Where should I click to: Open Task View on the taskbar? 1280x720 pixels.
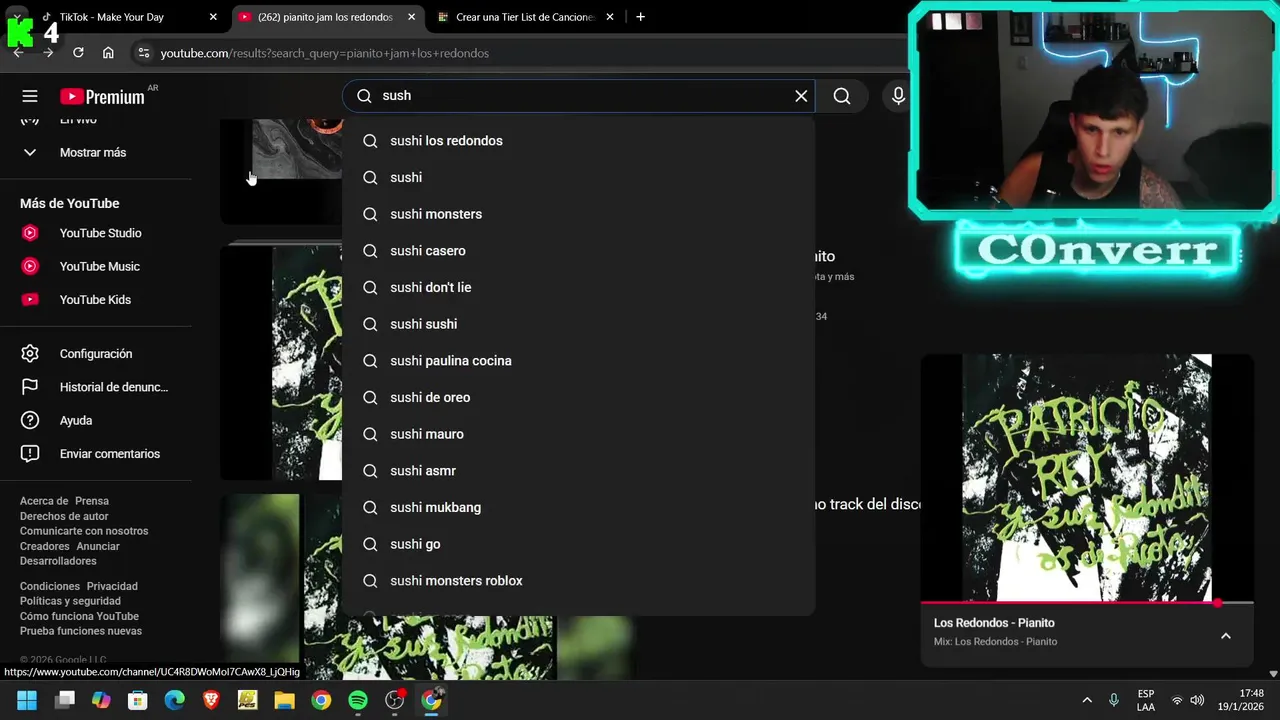click(65, 700)
